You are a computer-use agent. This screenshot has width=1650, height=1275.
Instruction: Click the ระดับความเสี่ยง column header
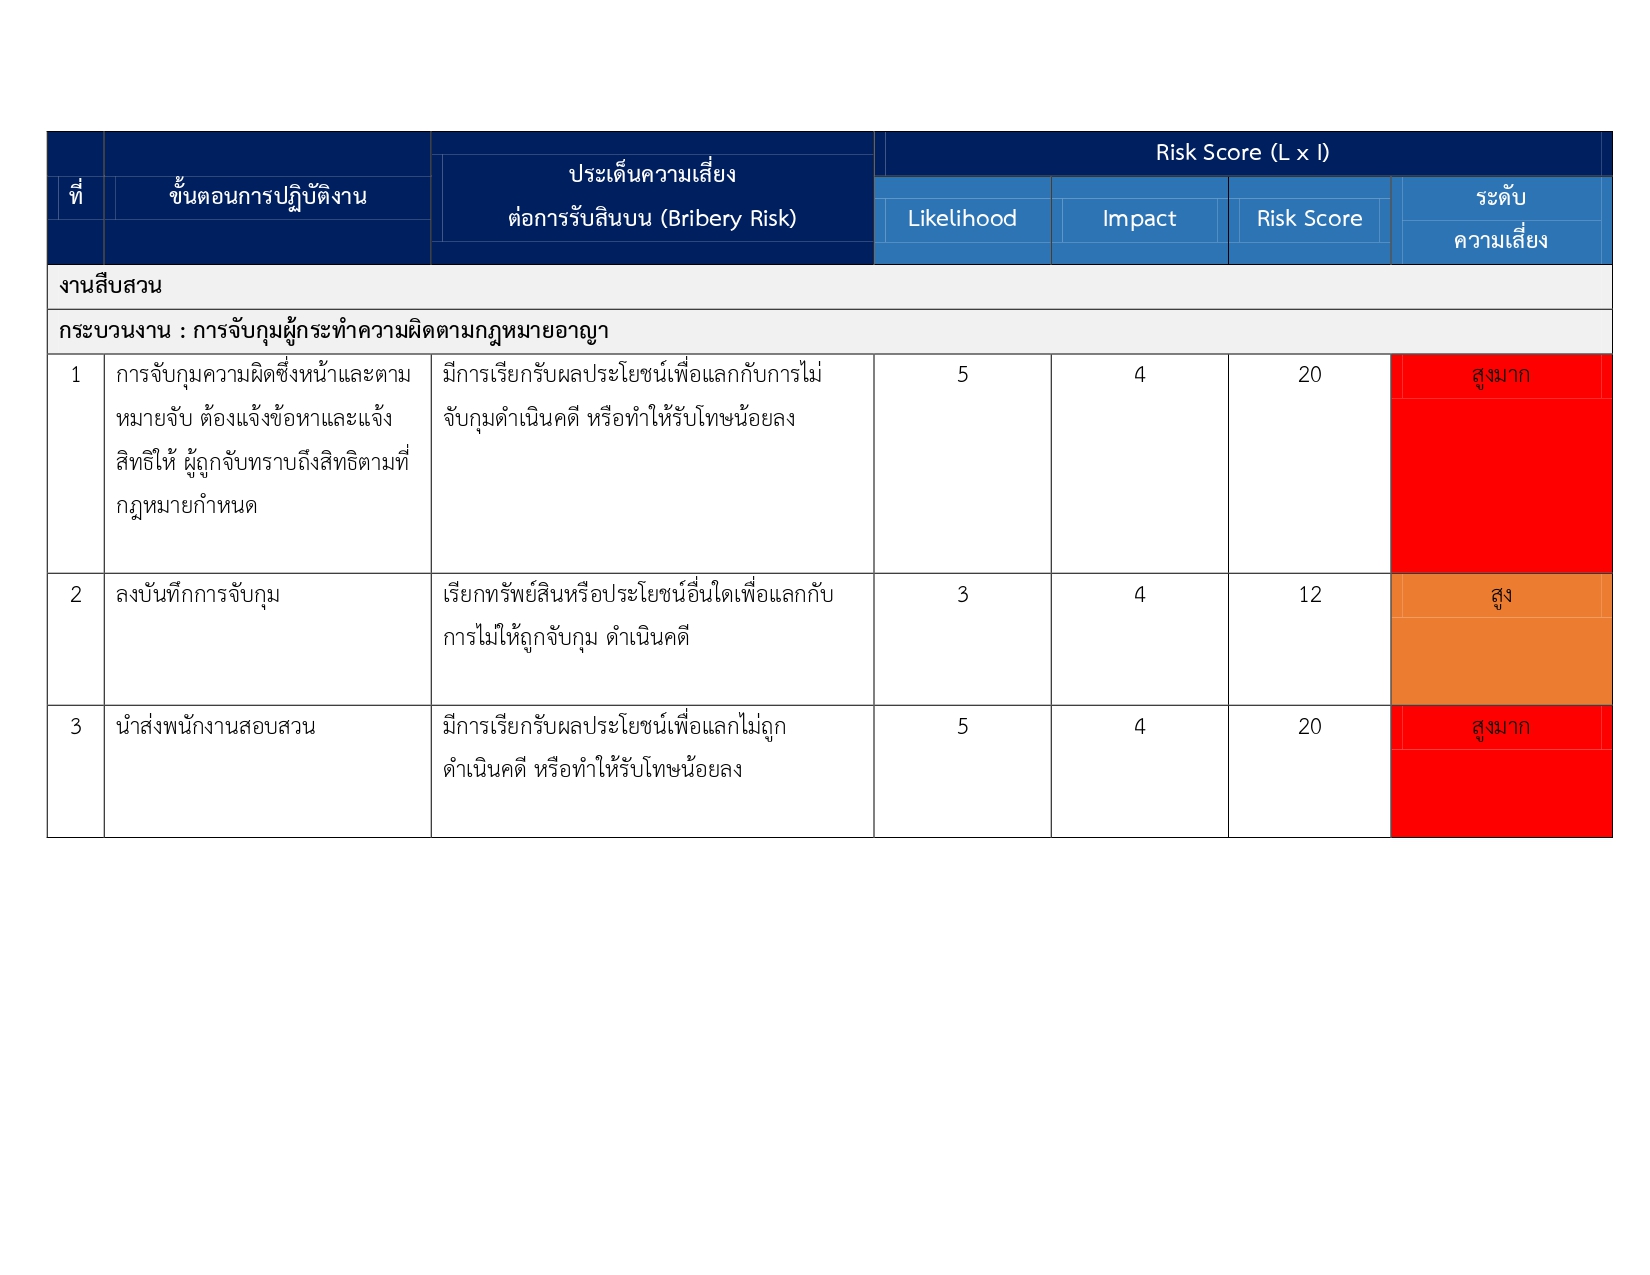[1500, 219]
